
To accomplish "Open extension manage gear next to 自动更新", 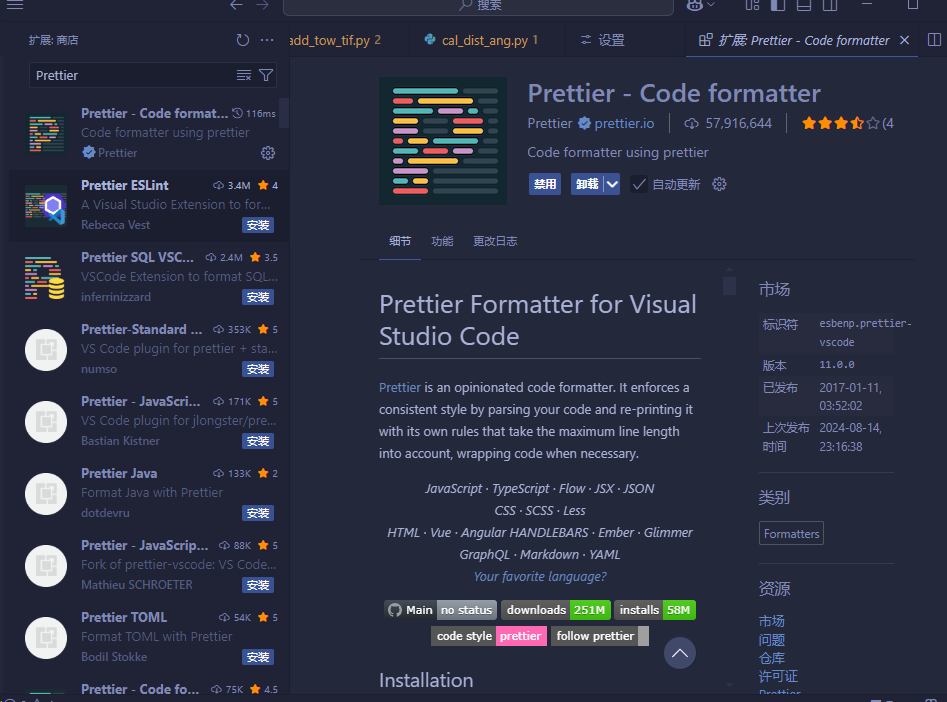I will [x=719, y=184].
